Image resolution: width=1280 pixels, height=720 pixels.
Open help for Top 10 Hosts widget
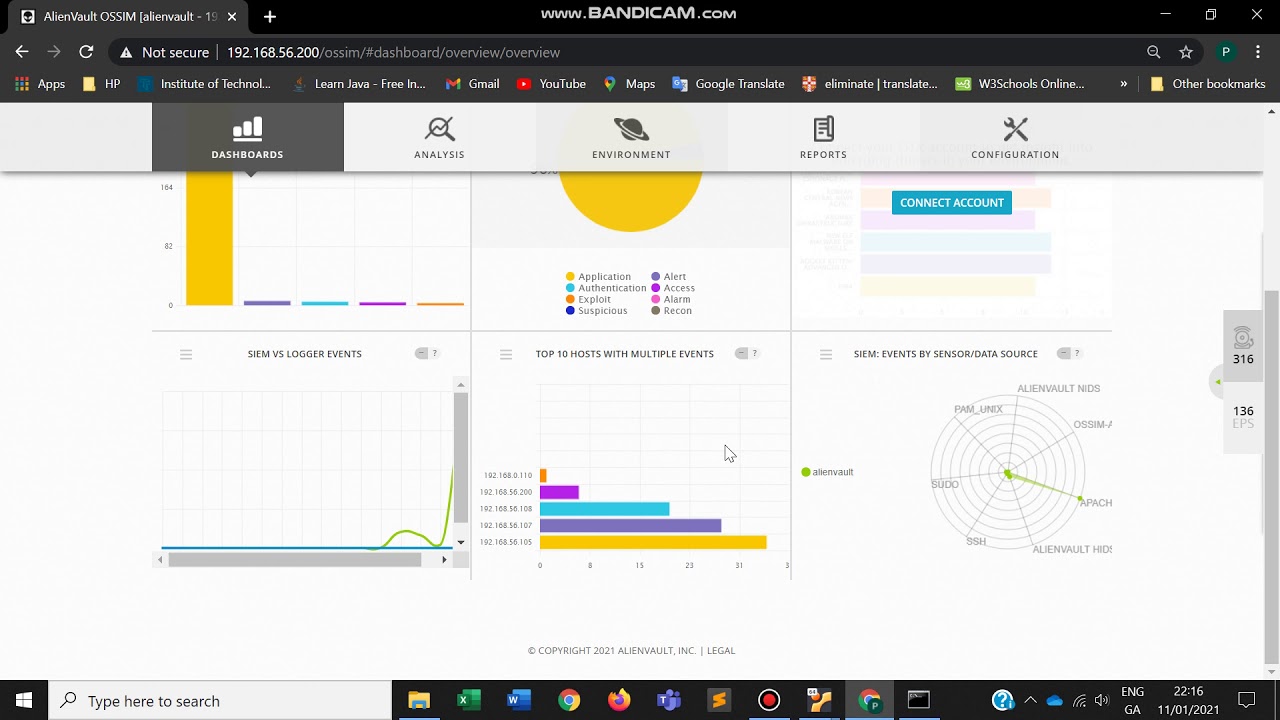tap(754, 353)
